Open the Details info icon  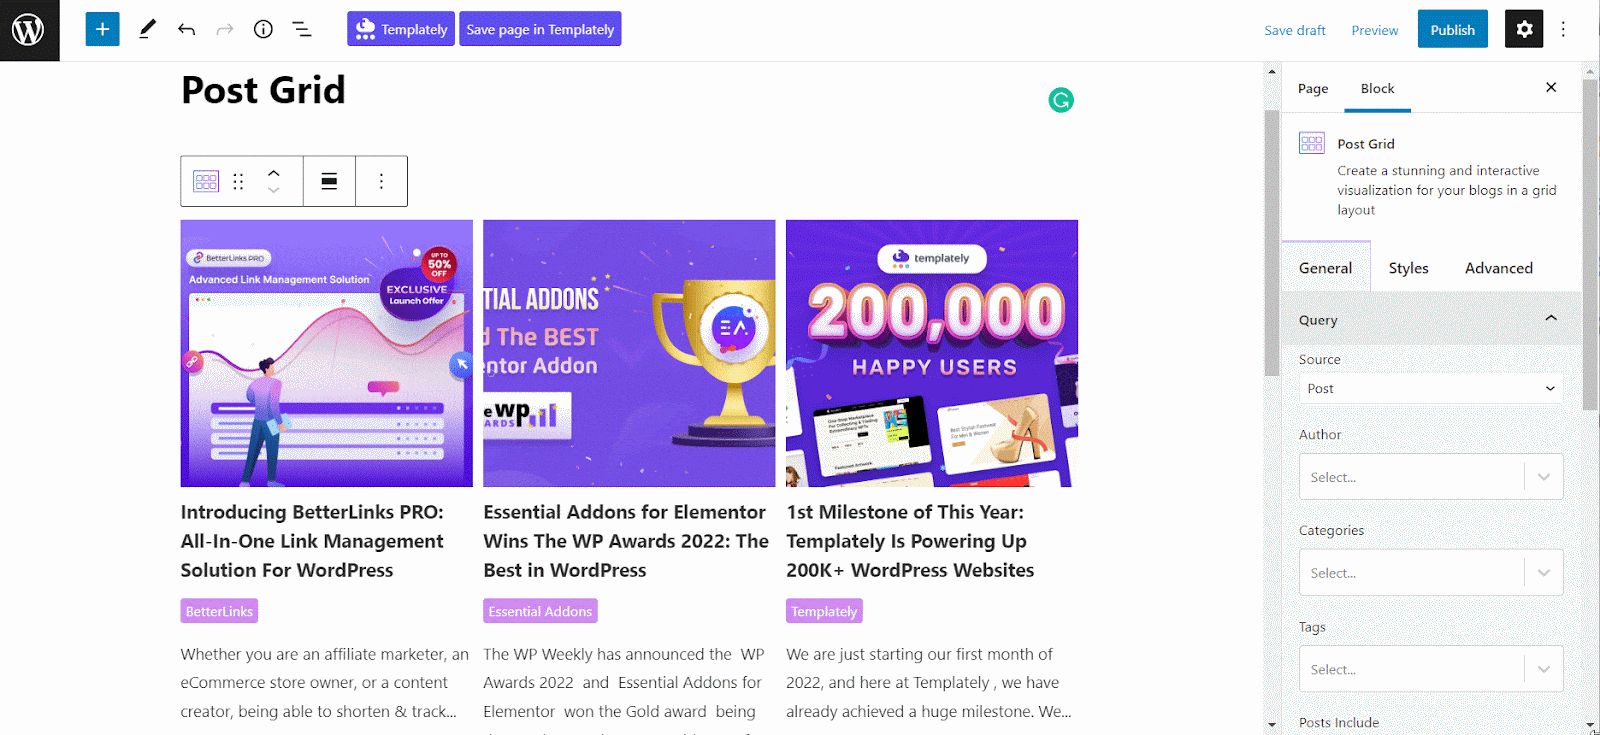click(263, 29)
